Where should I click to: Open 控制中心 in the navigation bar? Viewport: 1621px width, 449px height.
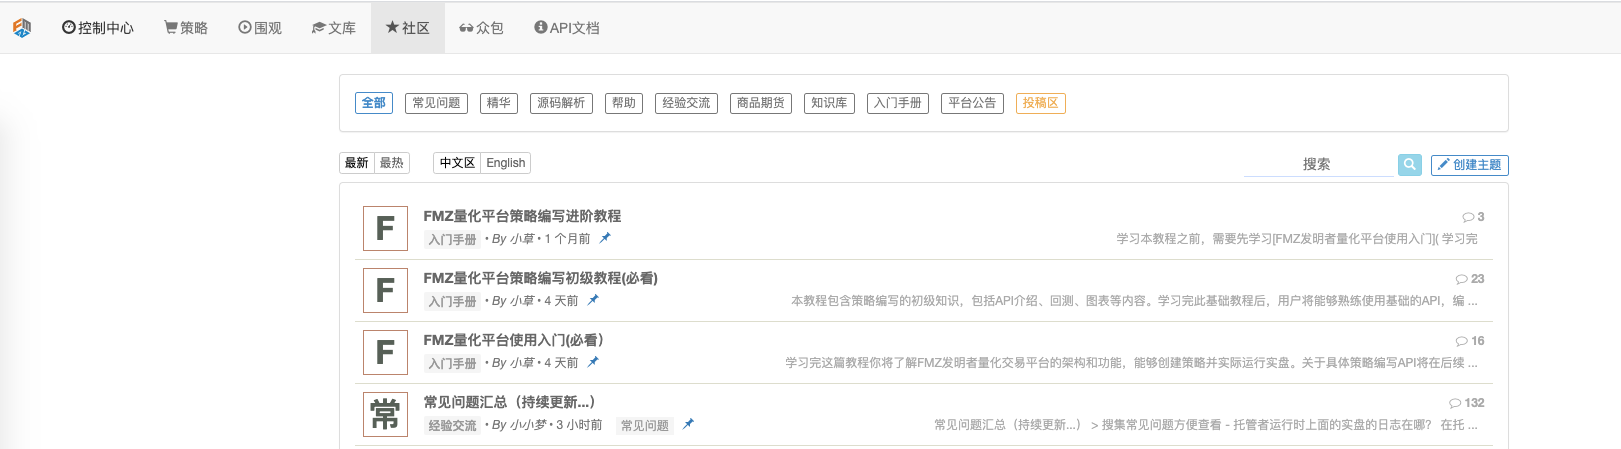[97, 28]
